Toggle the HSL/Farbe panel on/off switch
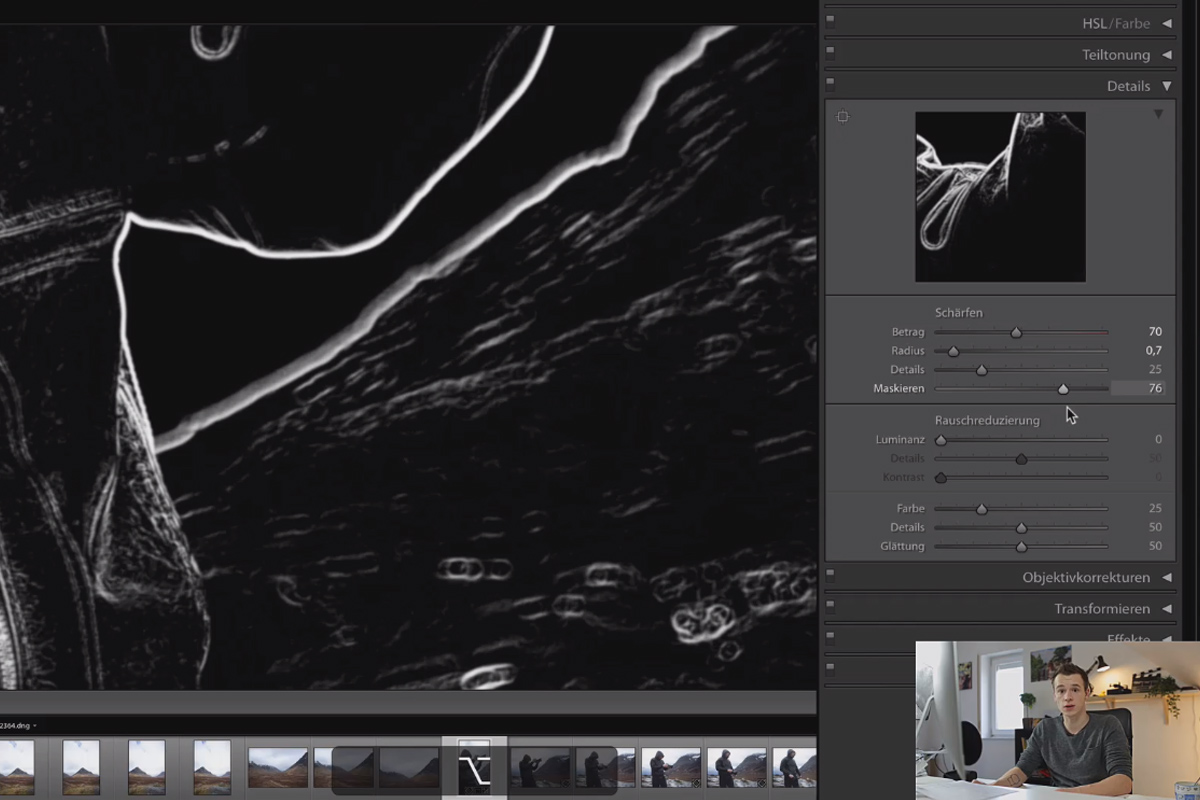Viewport: 1200px width, 800px height. (830, 20)
